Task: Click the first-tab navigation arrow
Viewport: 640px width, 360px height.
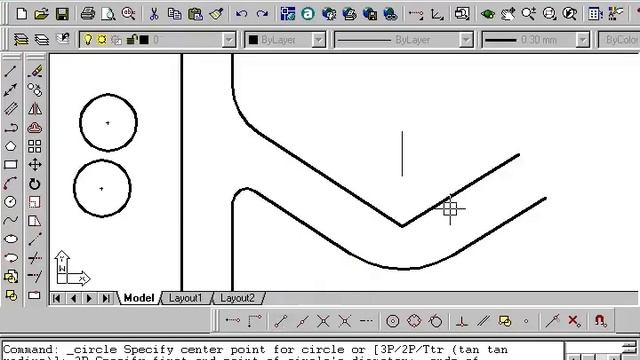Action: point(57,298)
